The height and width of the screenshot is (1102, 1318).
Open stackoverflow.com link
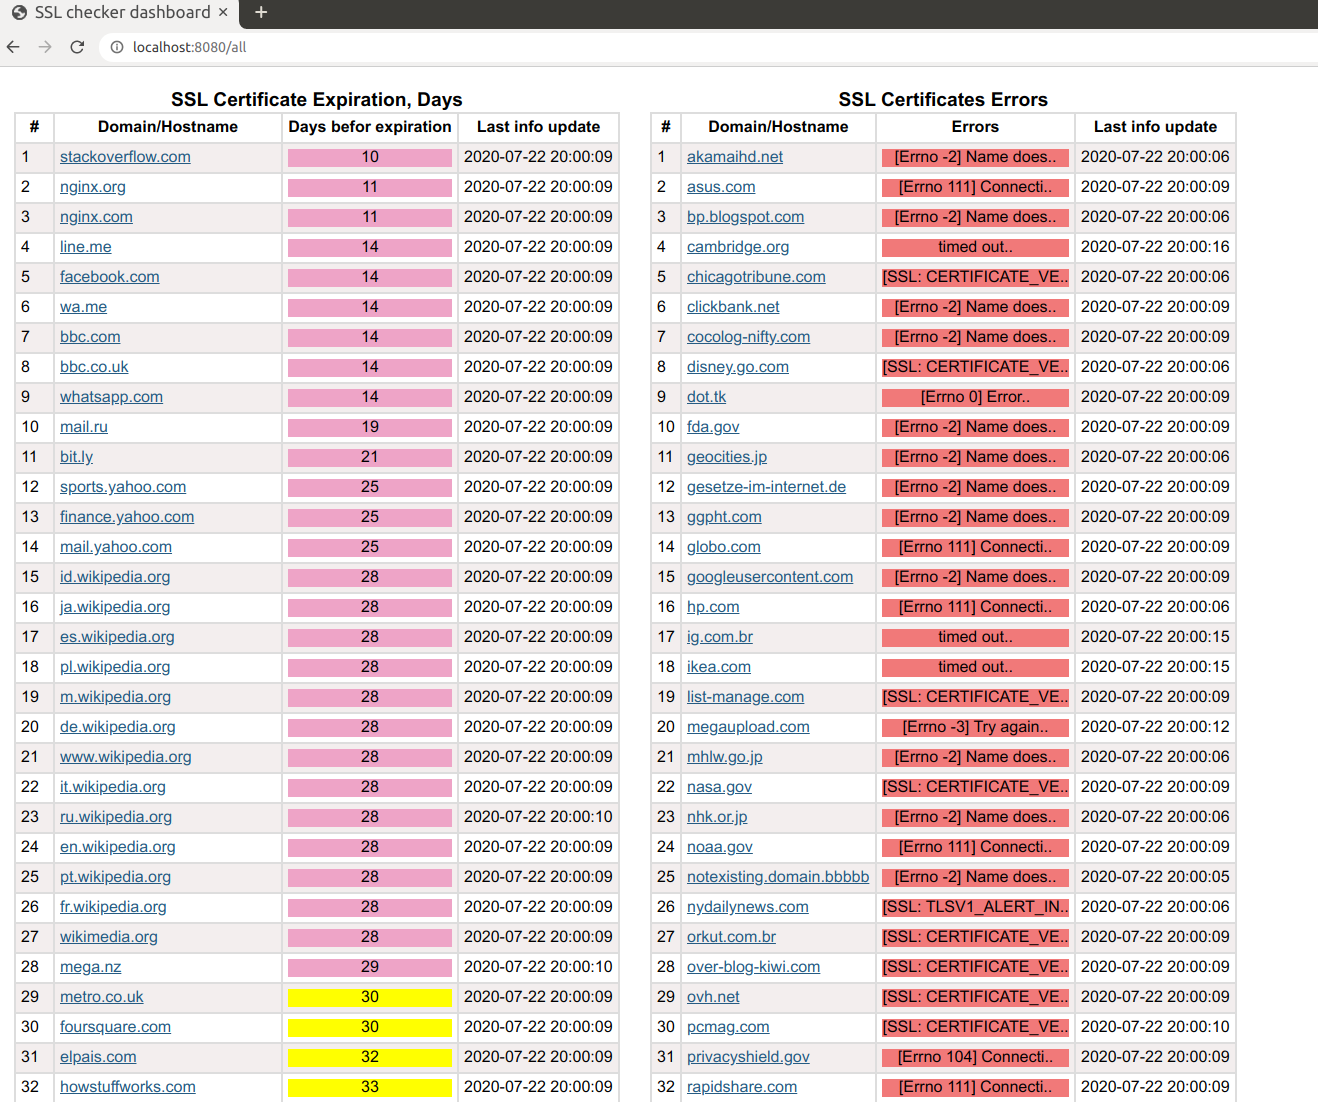click(125, 157)
